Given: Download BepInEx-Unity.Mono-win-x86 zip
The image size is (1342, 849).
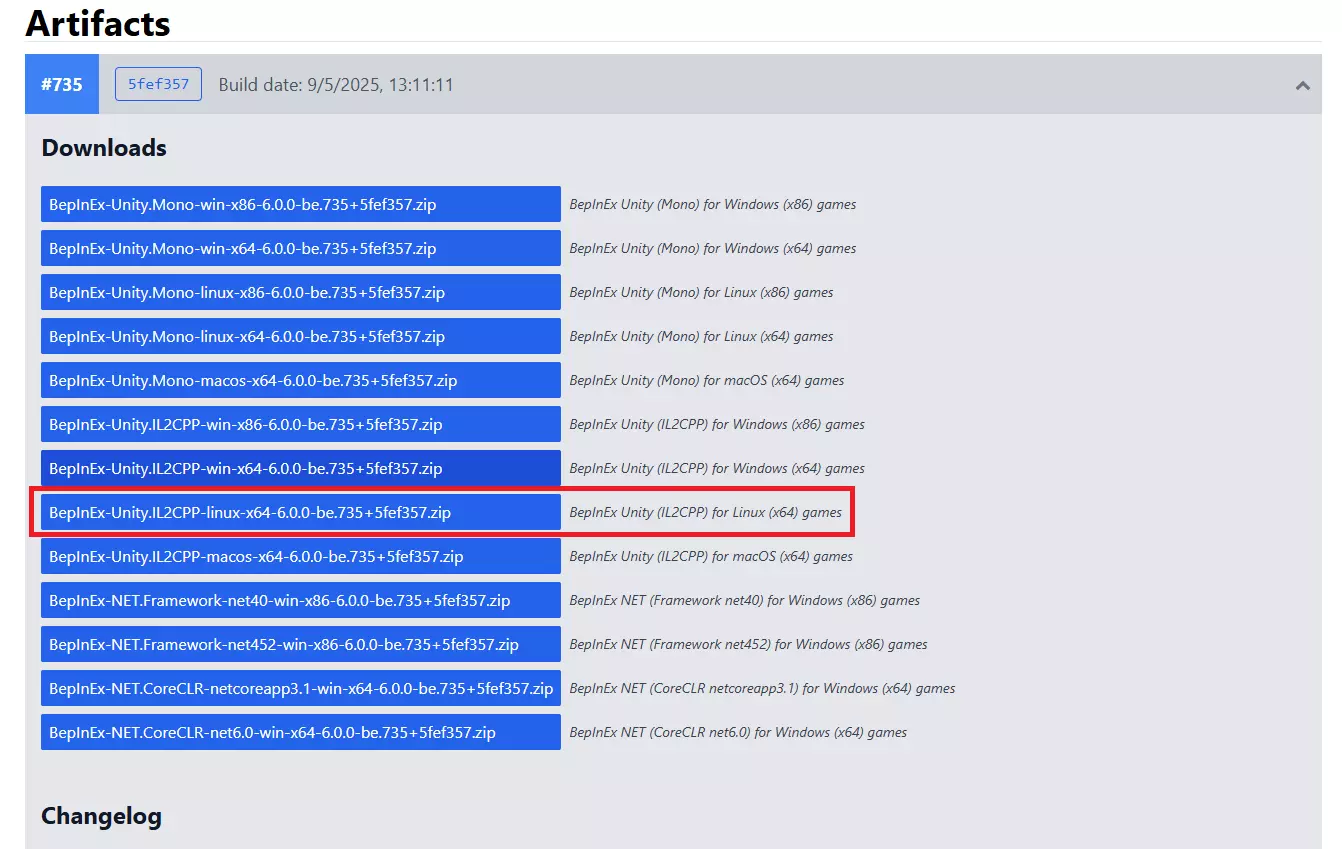Looking at the screenshot, I should tap(301, 204).
